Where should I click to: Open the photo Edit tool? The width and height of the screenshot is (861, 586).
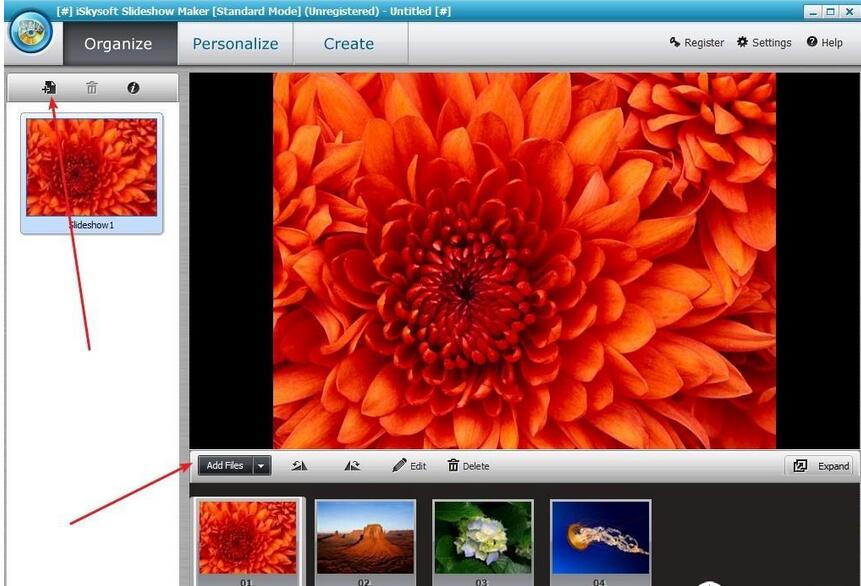tap(409, 465)
